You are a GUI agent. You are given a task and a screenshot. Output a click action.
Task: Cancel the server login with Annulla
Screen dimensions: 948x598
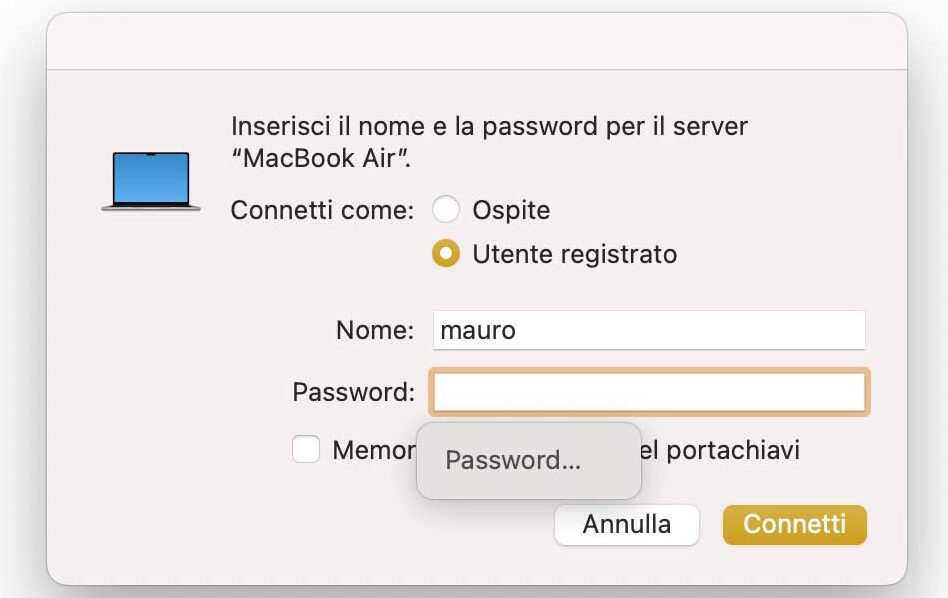(626, 524)
